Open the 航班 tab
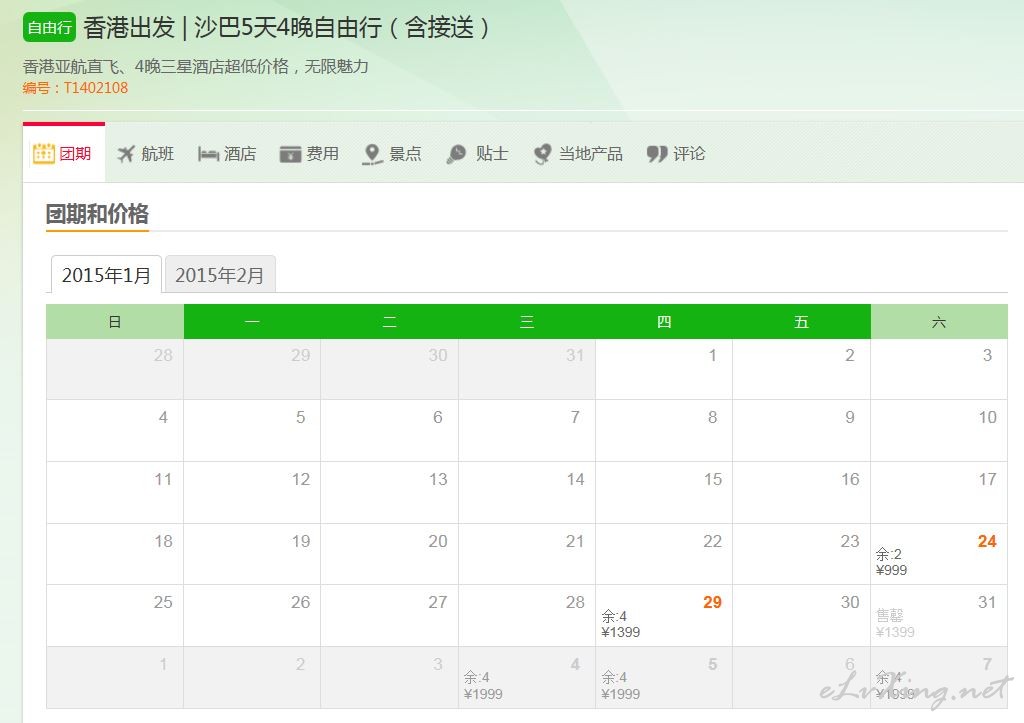 click(x=146, y=154)
